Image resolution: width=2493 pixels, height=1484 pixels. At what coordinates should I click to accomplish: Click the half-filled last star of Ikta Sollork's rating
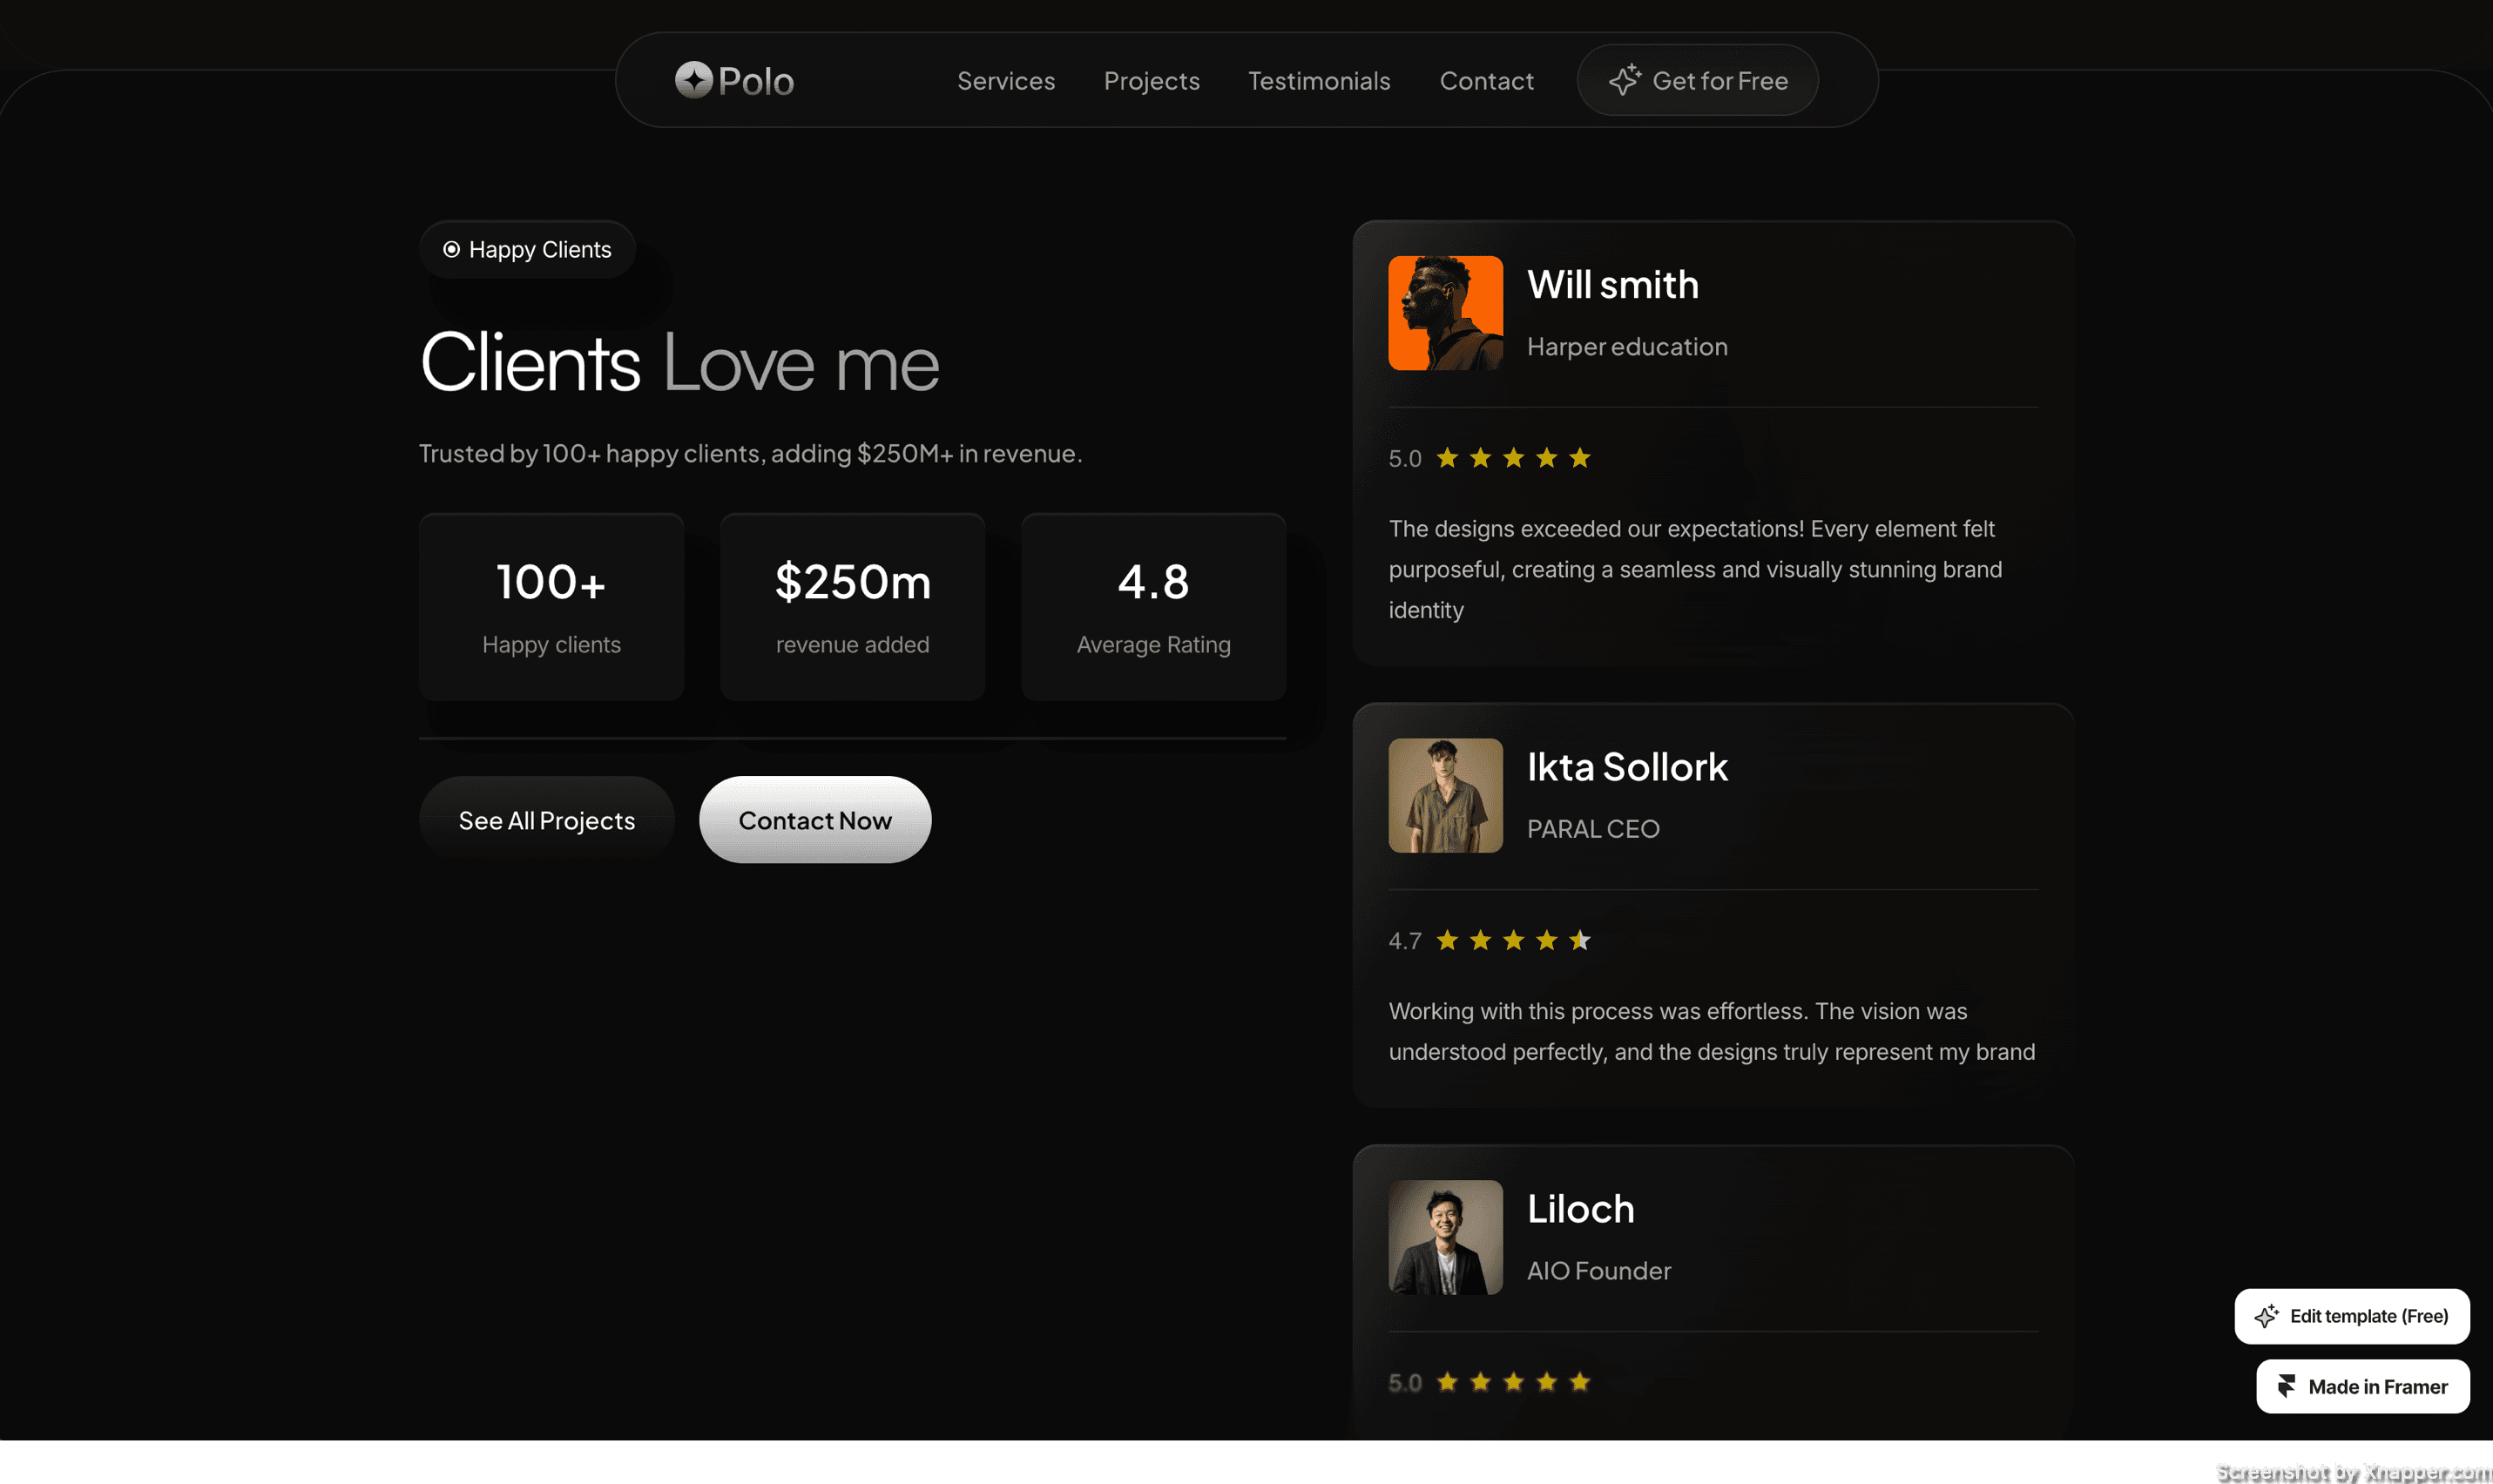click(x=1580, y=940)
